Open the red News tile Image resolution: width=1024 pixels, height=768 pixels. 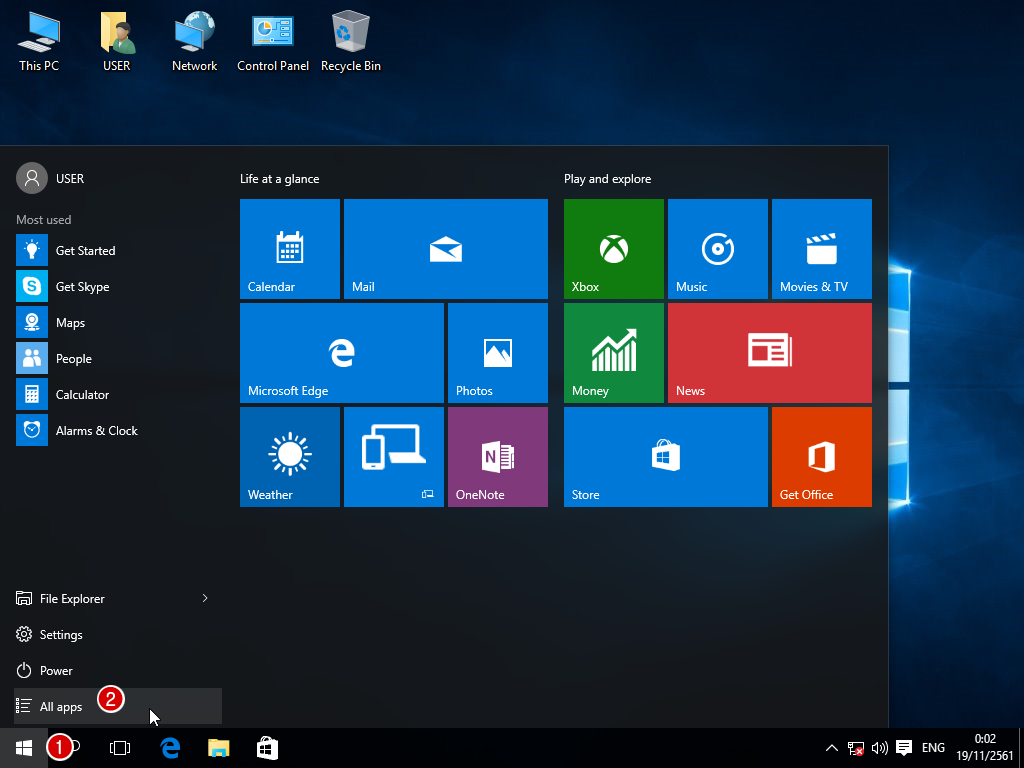pos(769,352)
